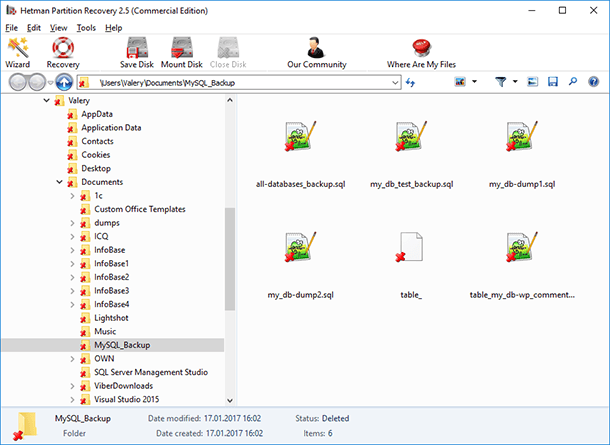This screenshot has width=610, height=445.
Task: Select InfoBase4 folder in tree
Action: coord(112,304)
